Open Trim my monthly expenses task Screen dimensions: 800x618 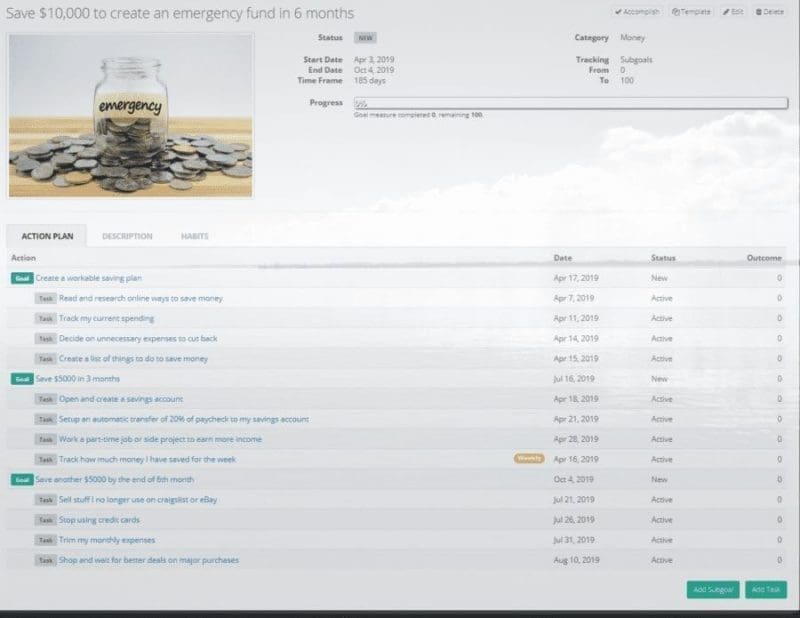pyautogui.click(x=107, y=540)
